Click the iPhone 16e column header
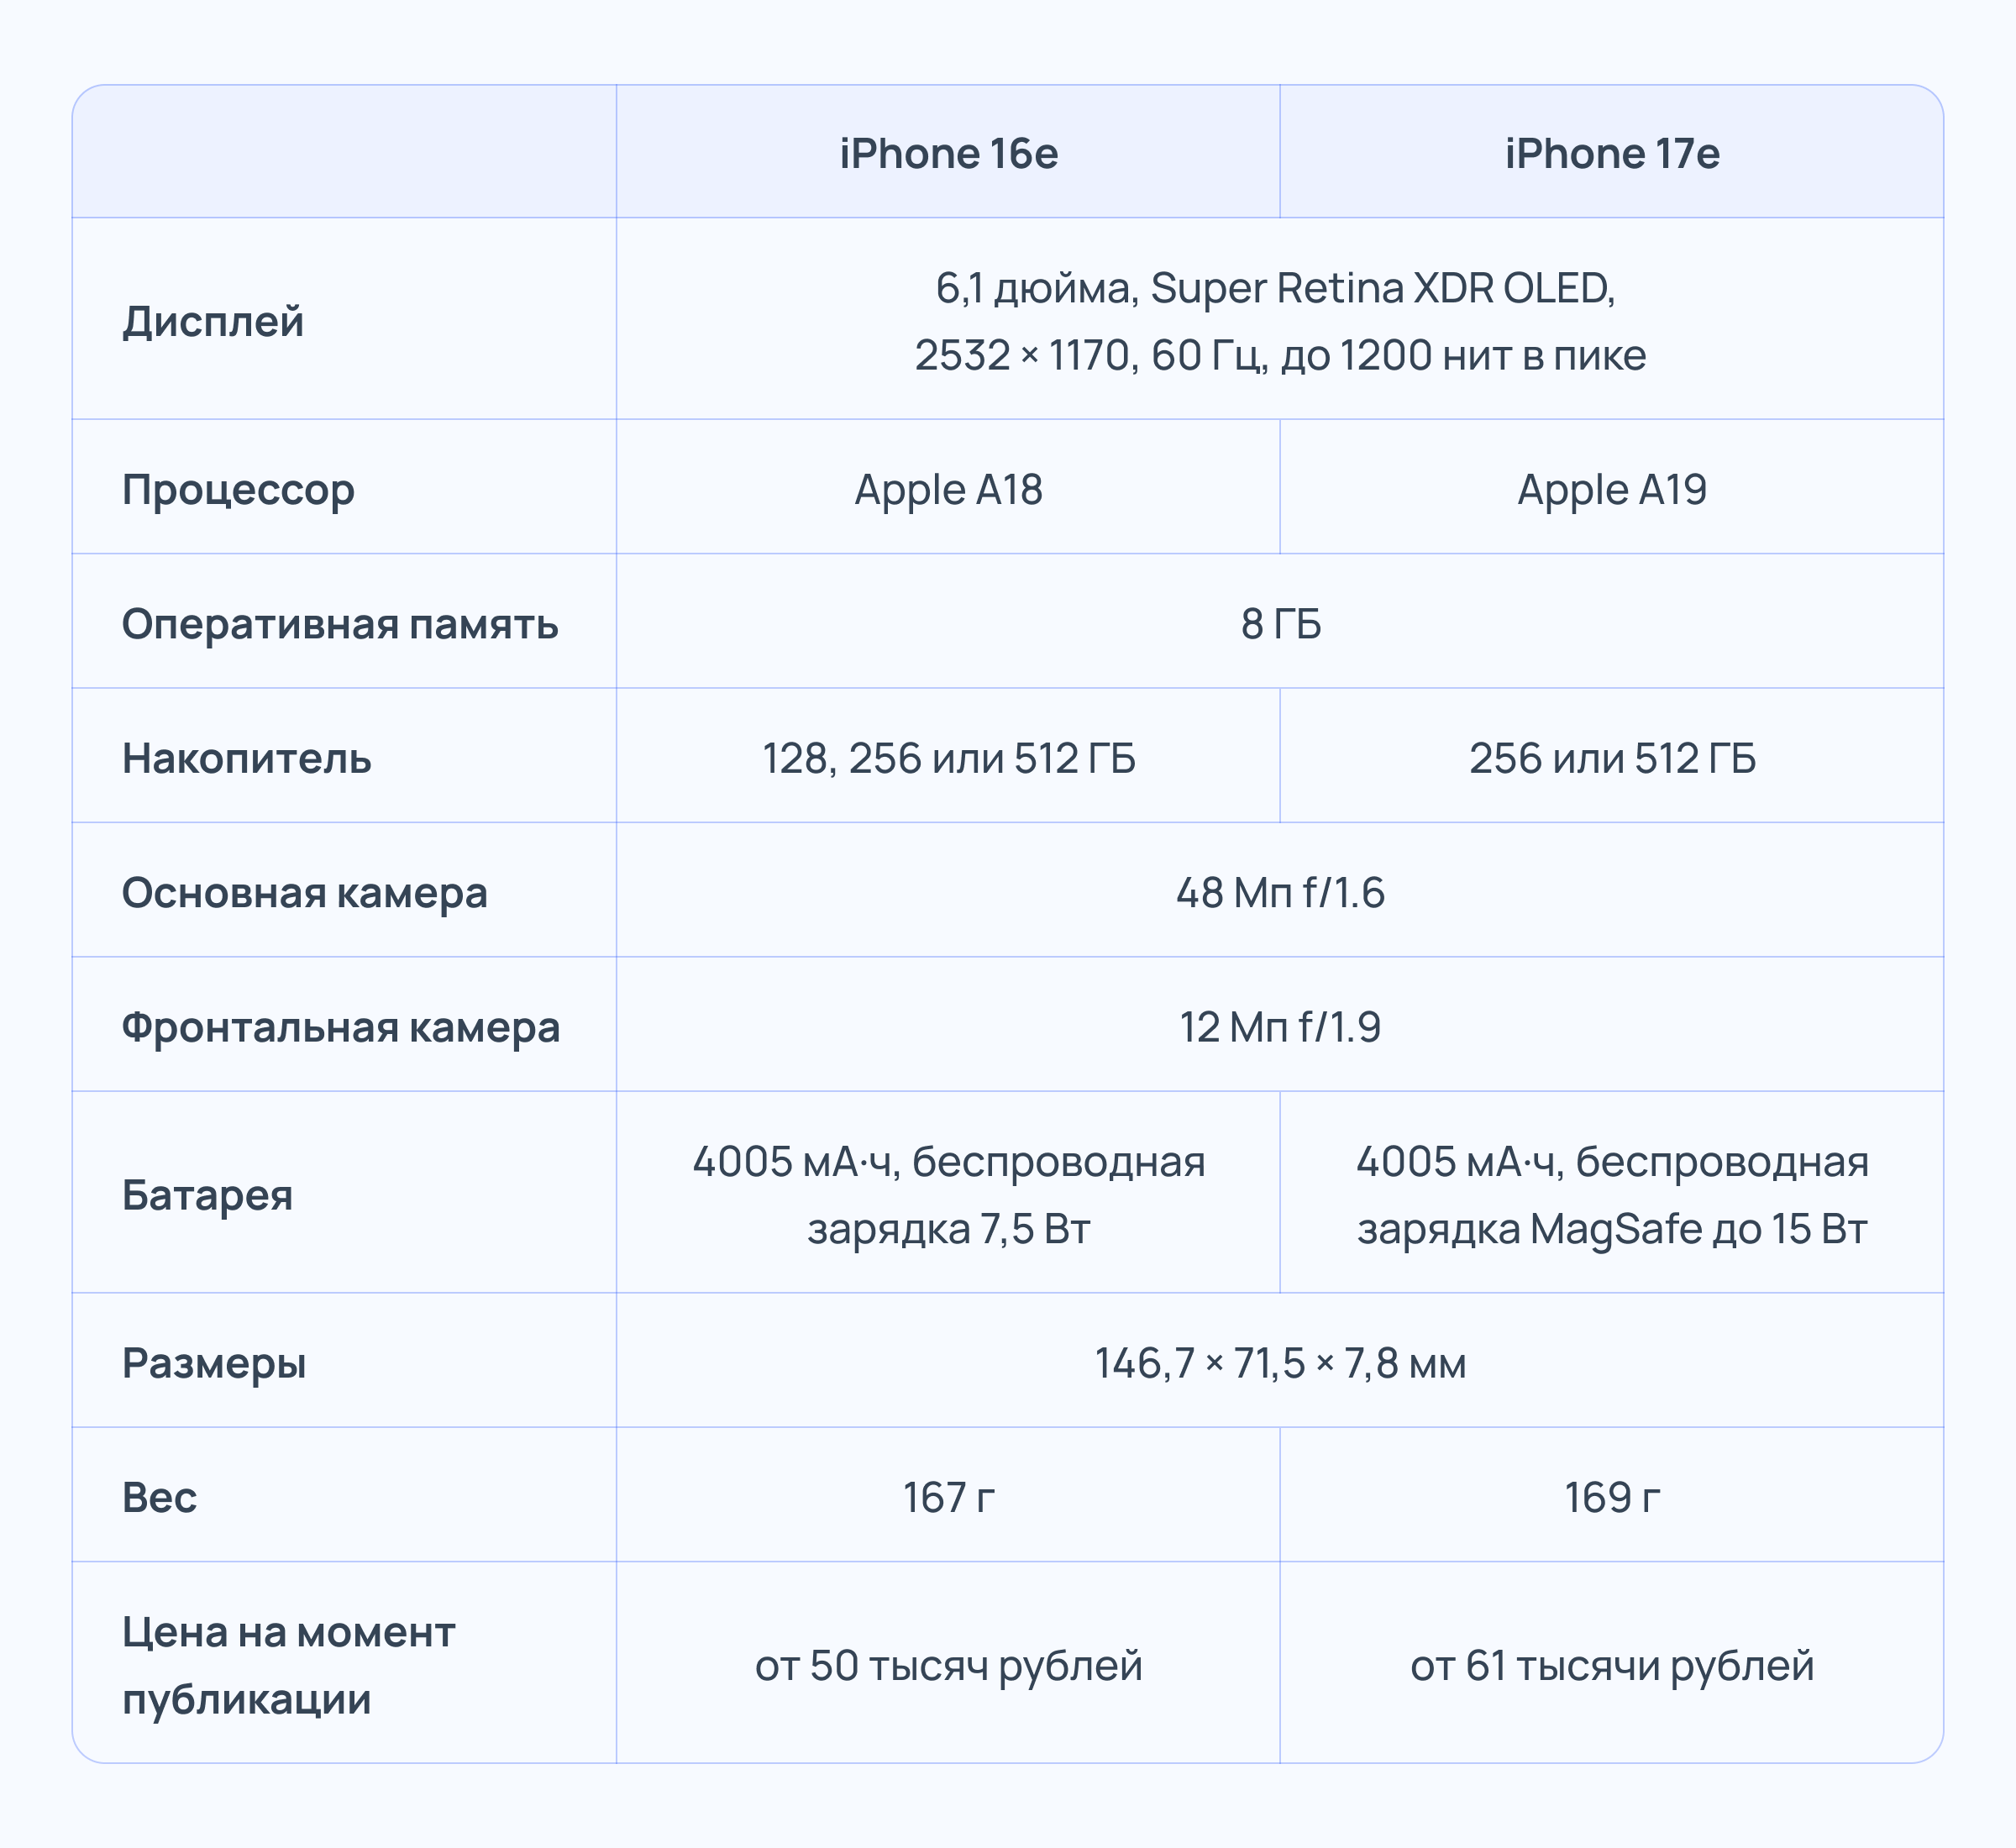Viewport: 2016px width, 1848px height. 948,153
